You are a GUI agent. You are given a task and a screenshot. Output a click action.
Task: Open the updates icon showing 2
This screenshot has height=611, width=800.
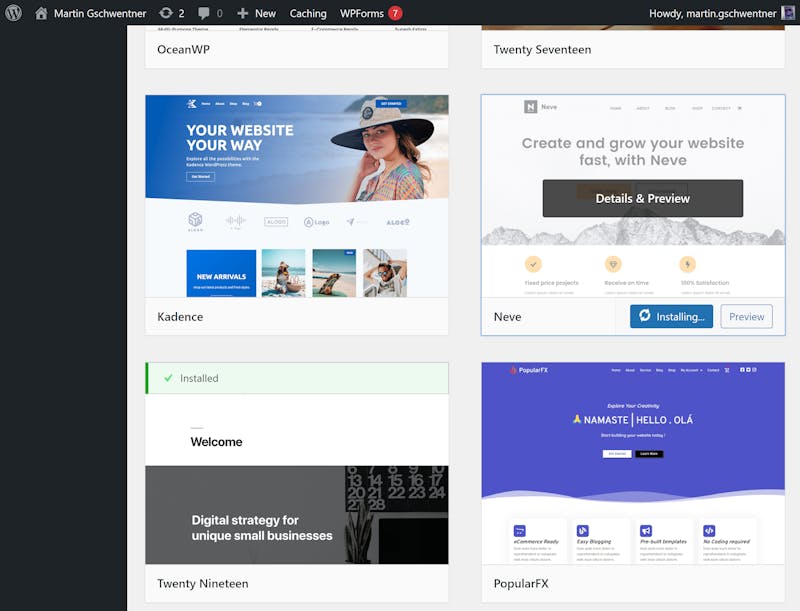pyautogui.click(x=166, y=13)
